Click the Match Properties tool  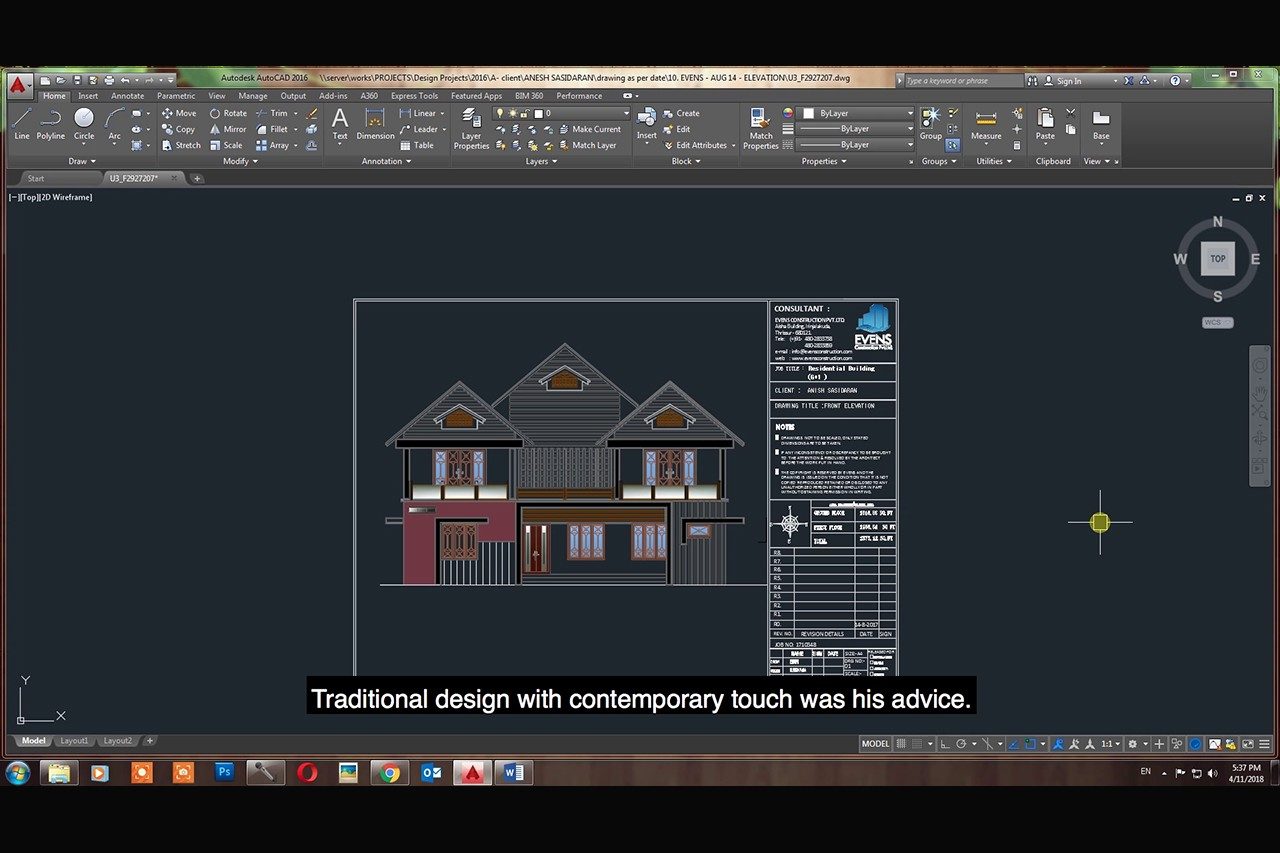[x=760, y=128]
